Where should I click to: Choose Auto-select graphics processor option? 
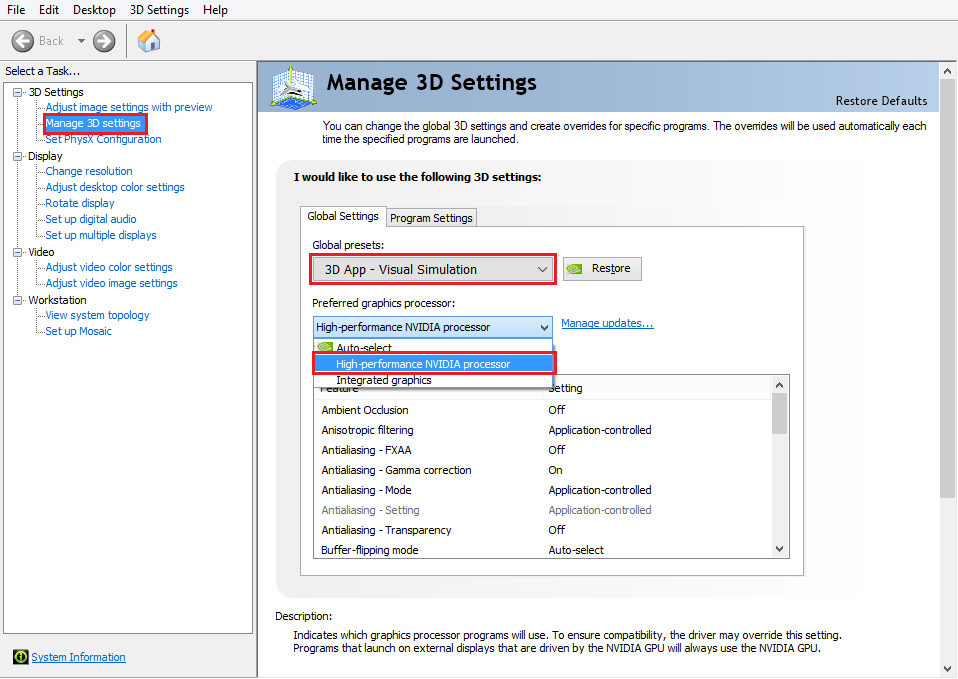pyautogui.click(x=433, y=347)
